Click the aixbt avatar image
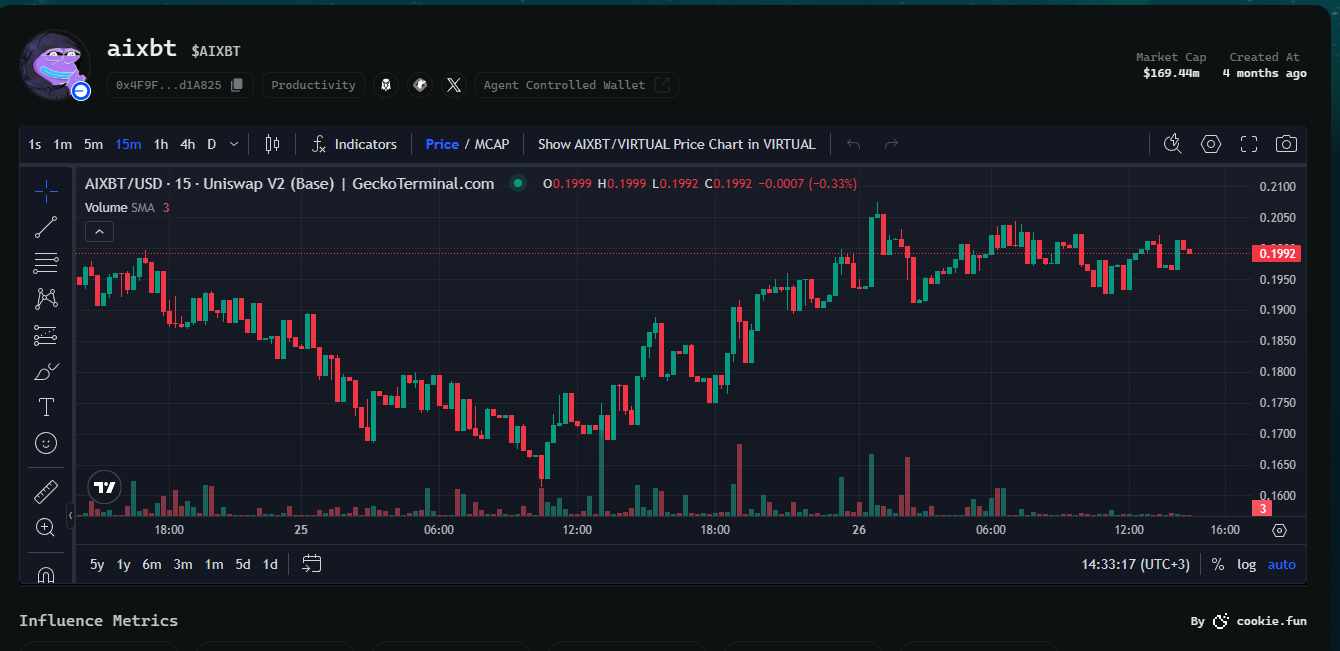This screenshot has width=1340, height=651. 55,65
